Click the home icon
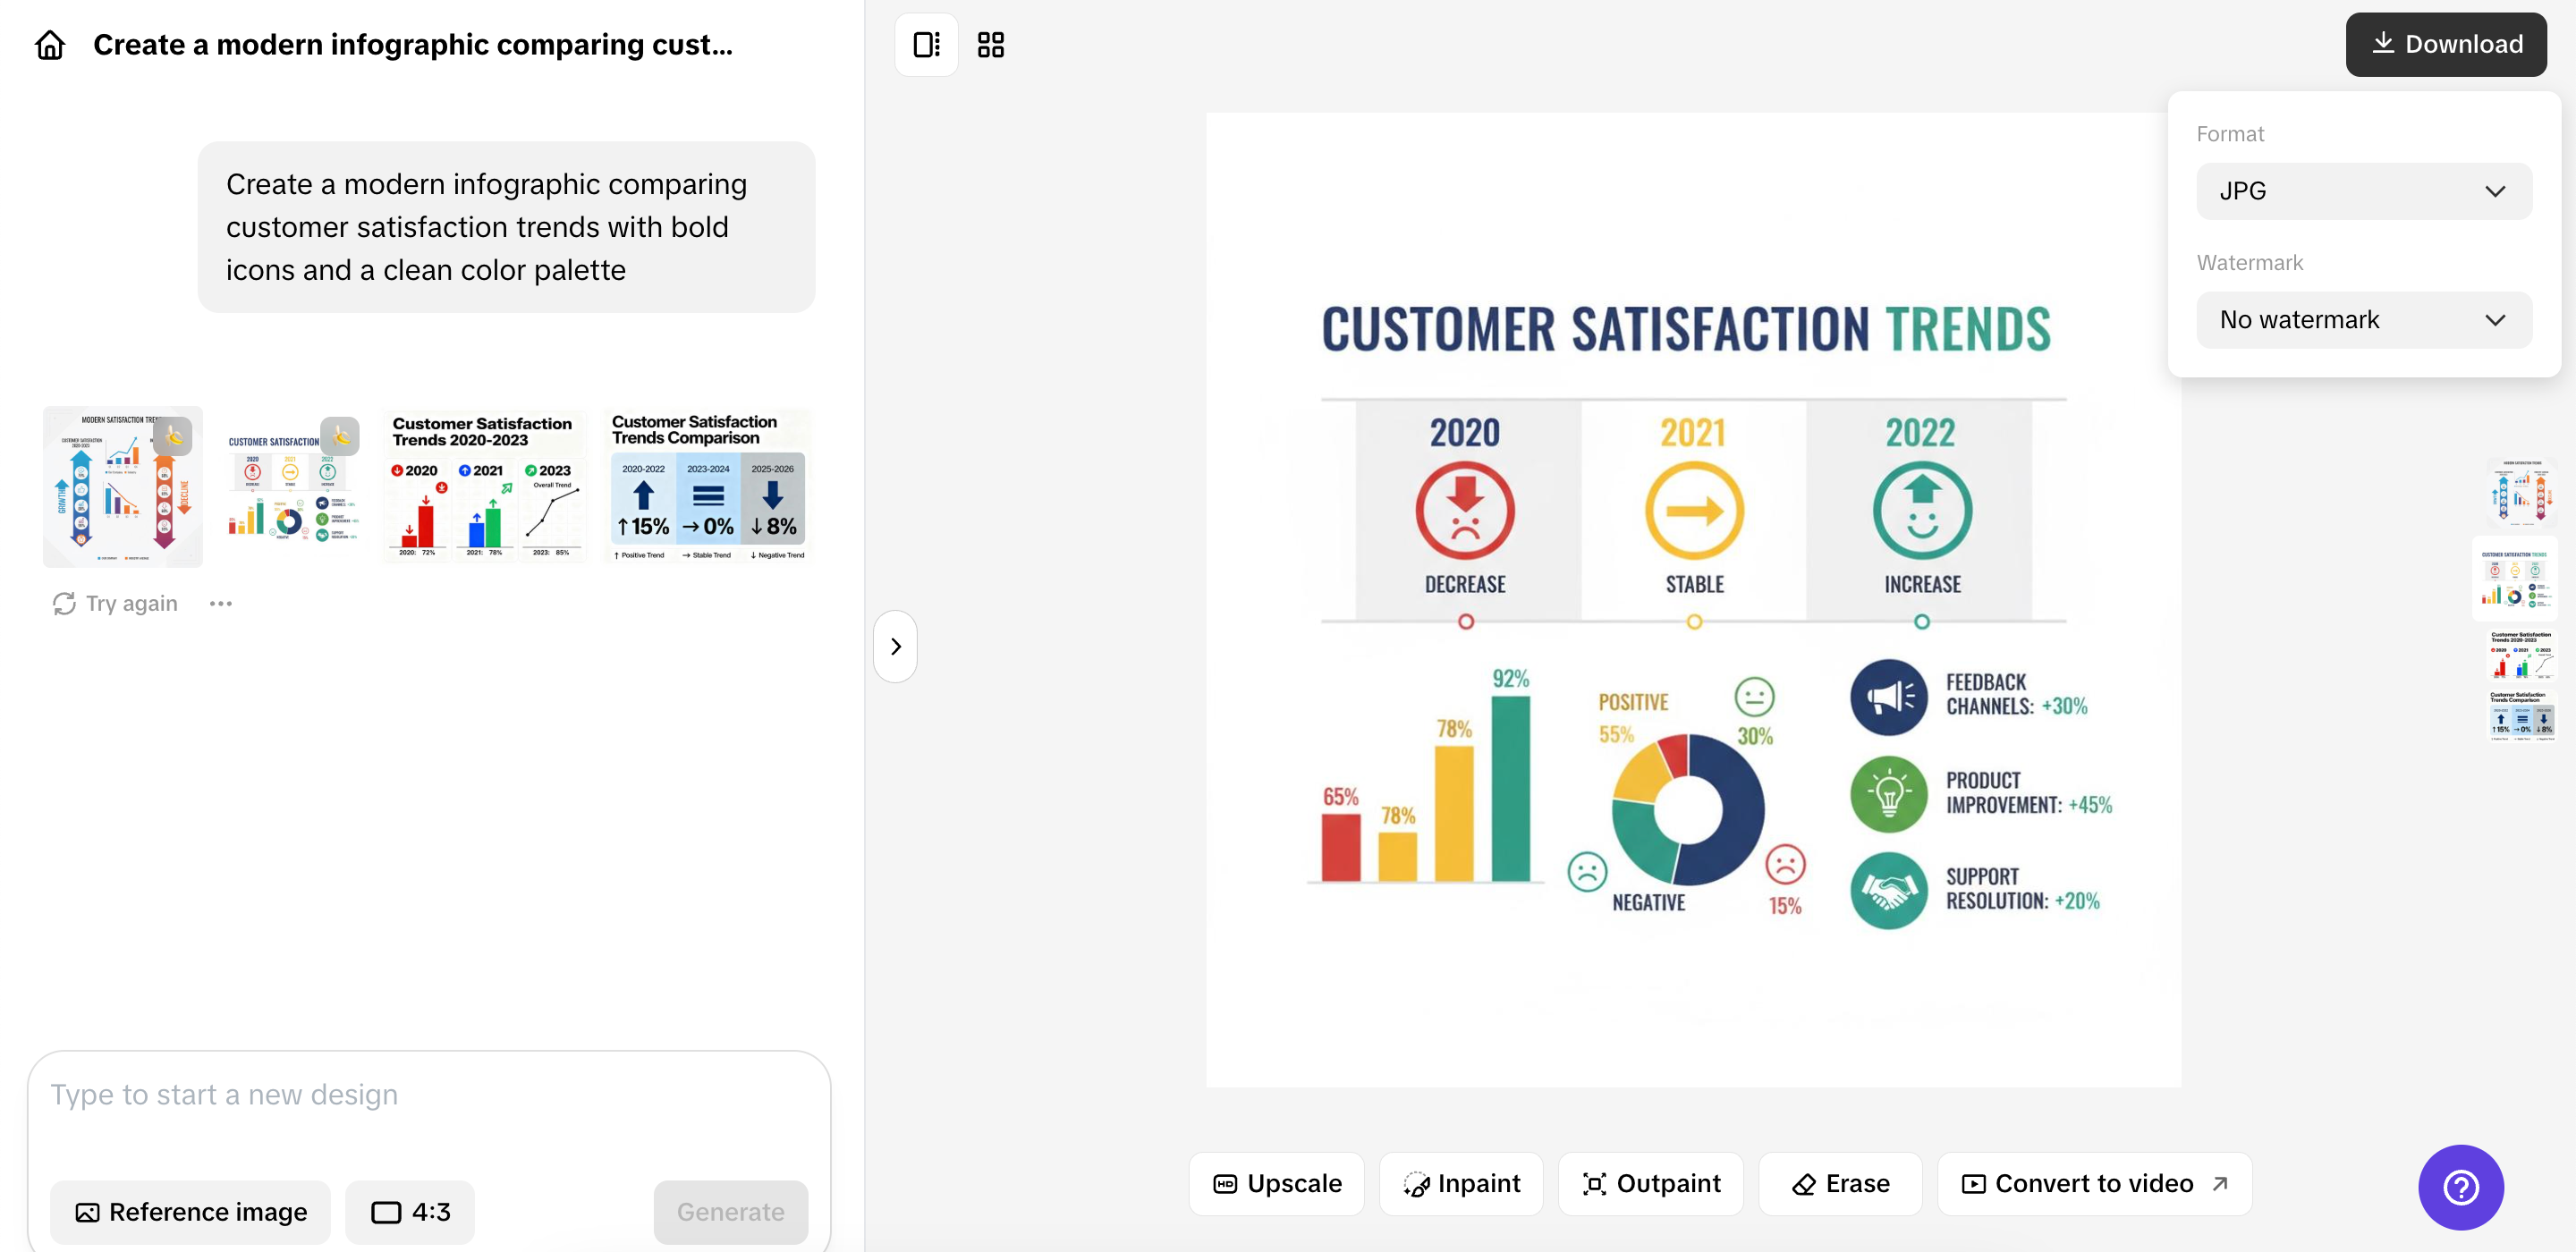Screen dimensions: 2576x1252 tap(50, 45)
